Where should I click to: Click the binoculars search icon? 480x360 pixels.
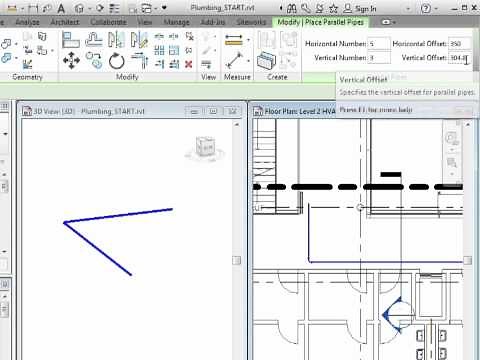pos(292,8)
